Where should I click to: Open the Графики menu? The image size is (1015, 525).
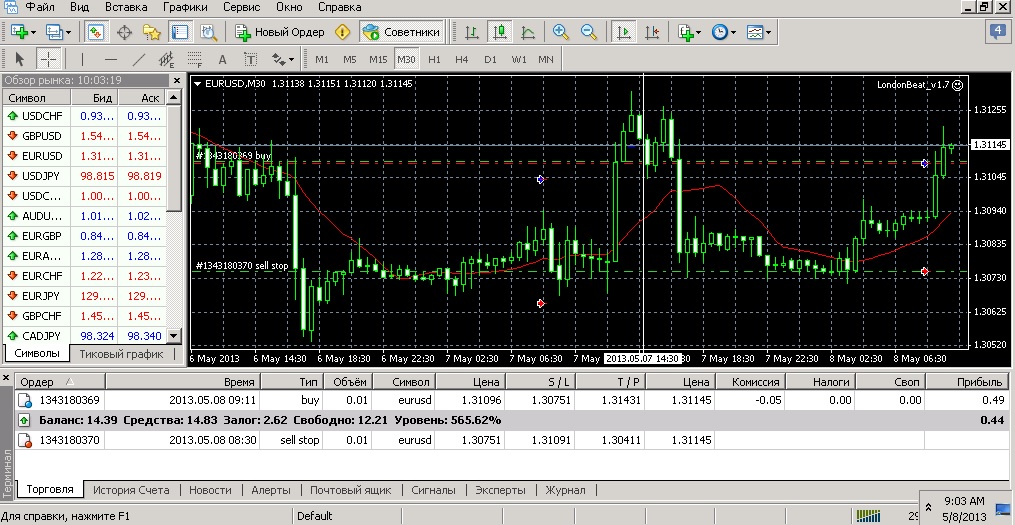click(x=185, y=8)
